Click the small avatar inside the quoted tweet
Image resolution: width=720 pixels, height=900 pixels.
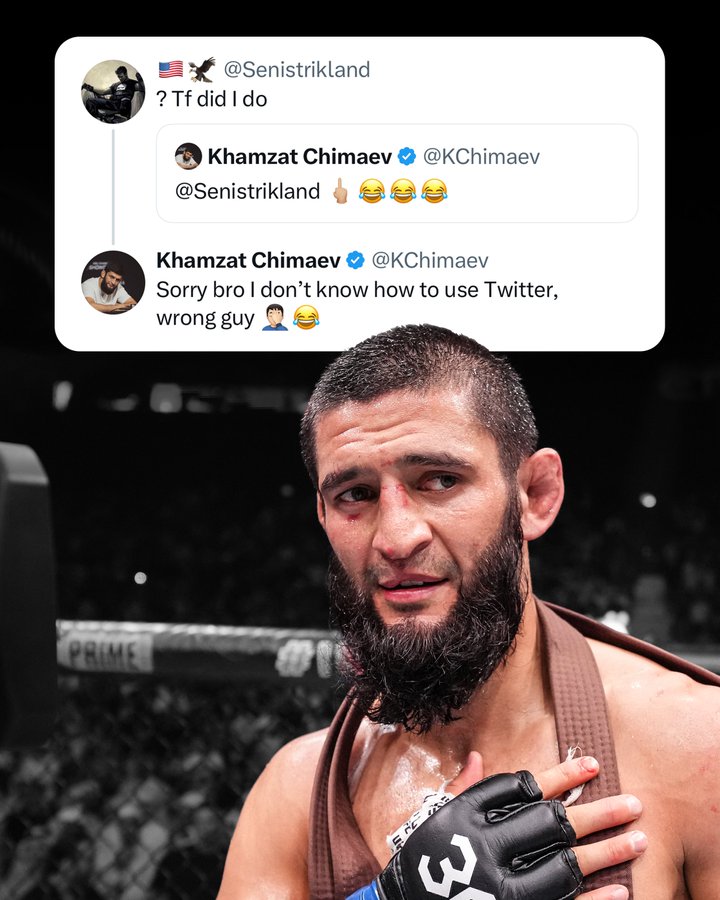point(188,156)
